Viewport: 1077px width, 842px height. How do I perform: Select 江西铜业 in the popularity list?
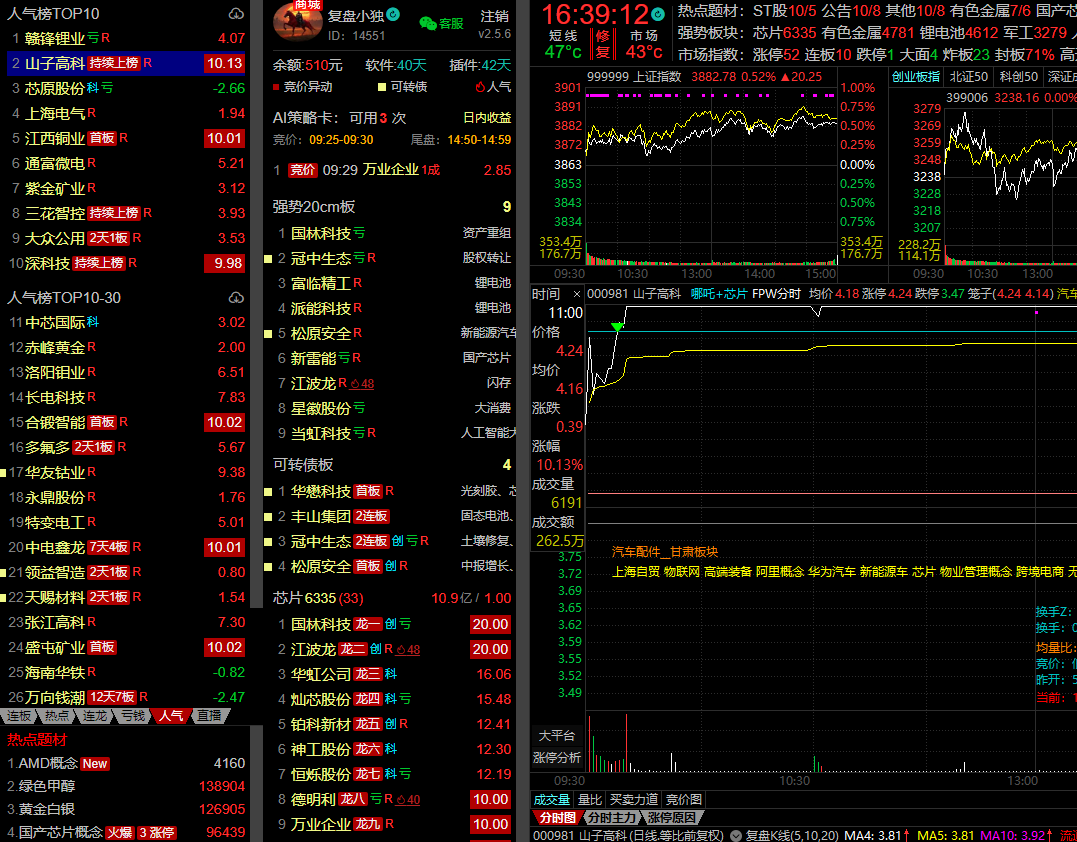(54, 138)
